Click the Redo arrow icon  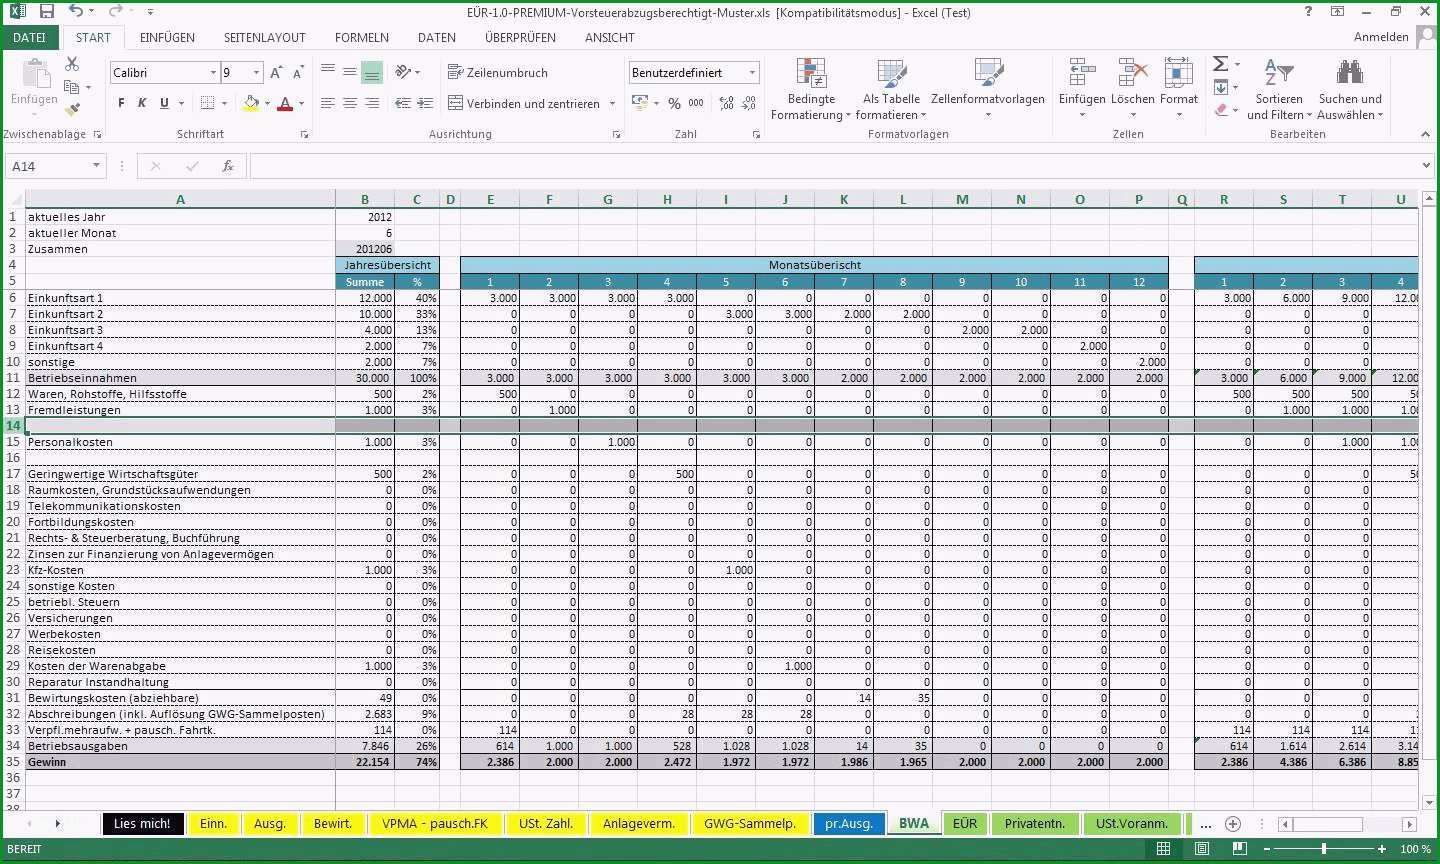click(115, 12)
